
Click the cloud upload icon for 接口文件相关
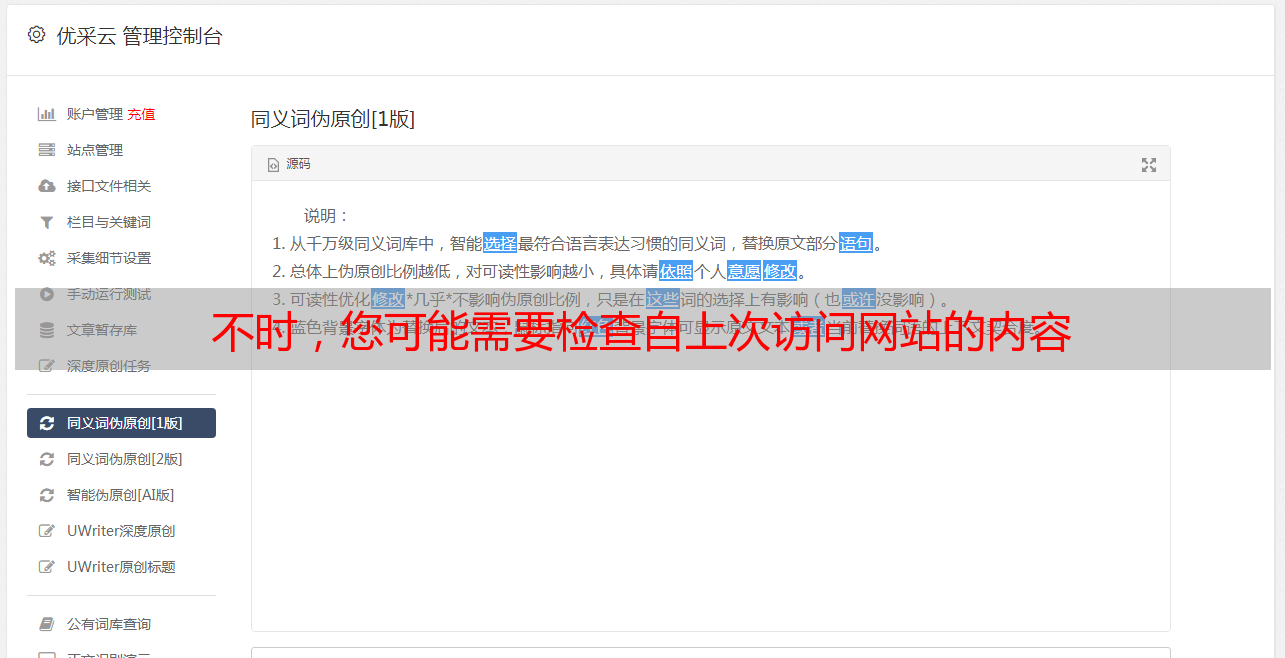[x=46, y=186]
